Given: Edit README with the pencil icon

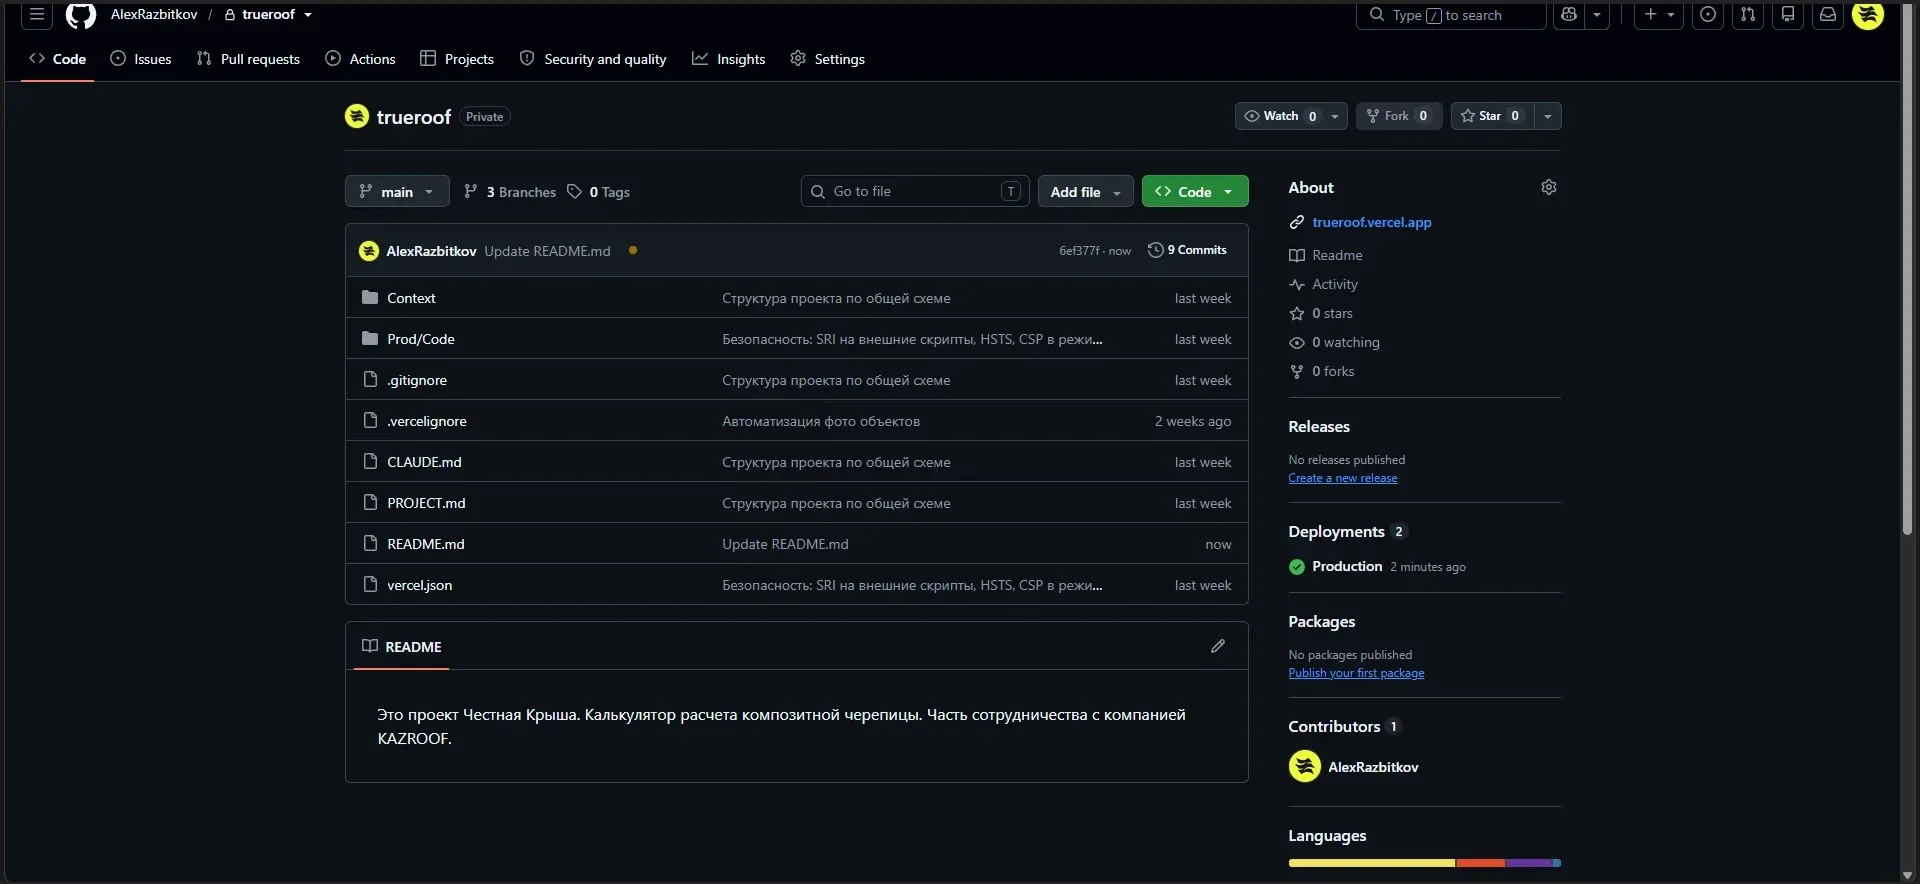Looking at the screenshot, I should 1218,646.
